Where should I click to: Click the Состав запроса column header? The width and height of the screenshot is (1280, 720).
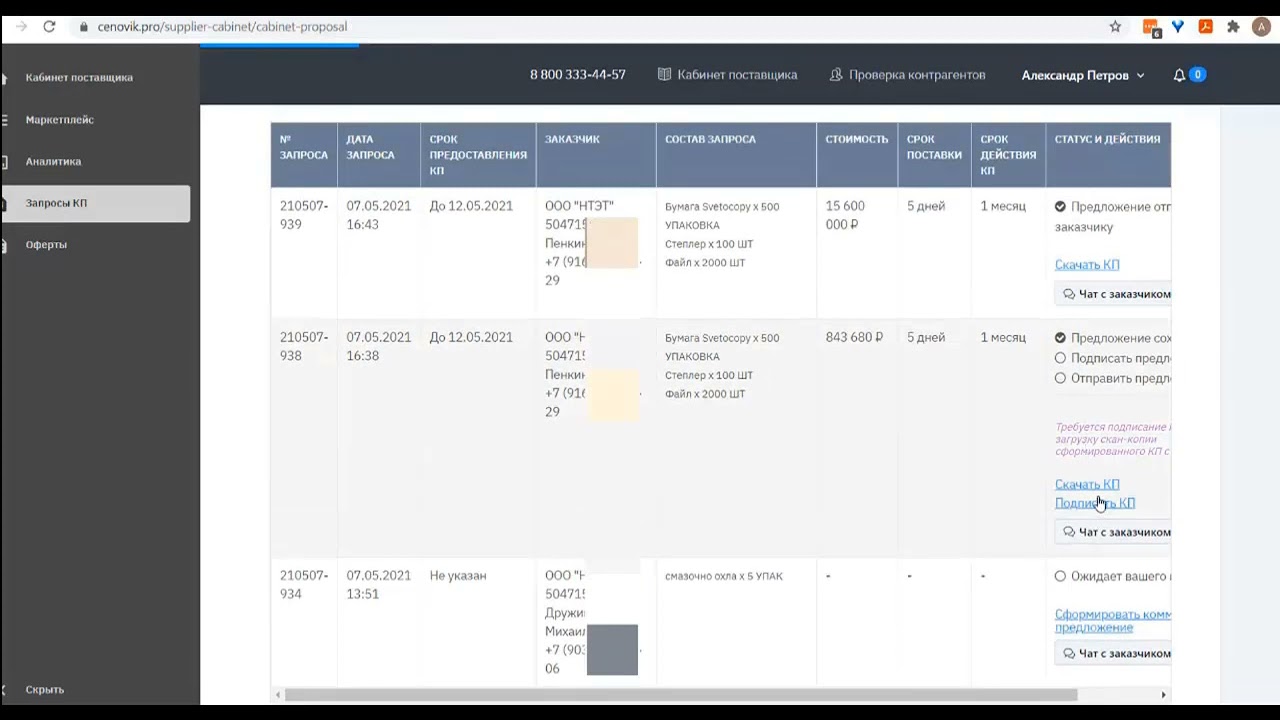coord(736,155)
